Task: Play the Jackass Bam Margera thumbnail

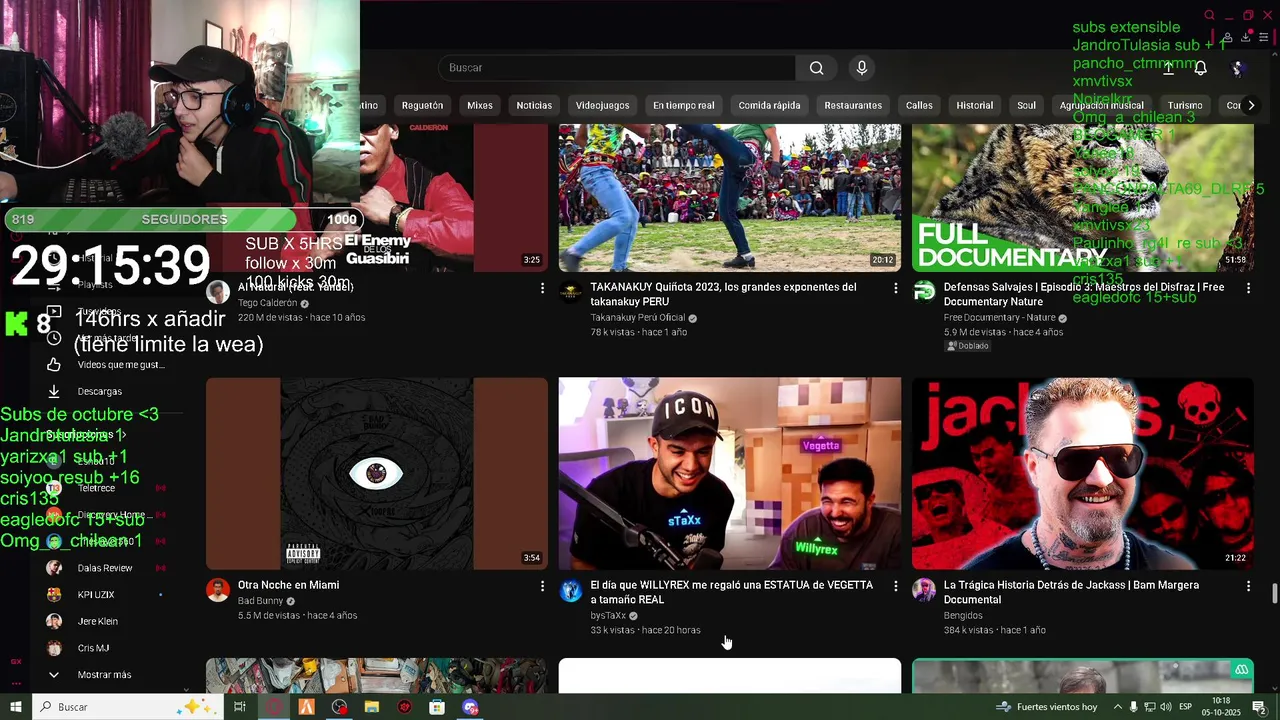Action: pos(1083,474)
